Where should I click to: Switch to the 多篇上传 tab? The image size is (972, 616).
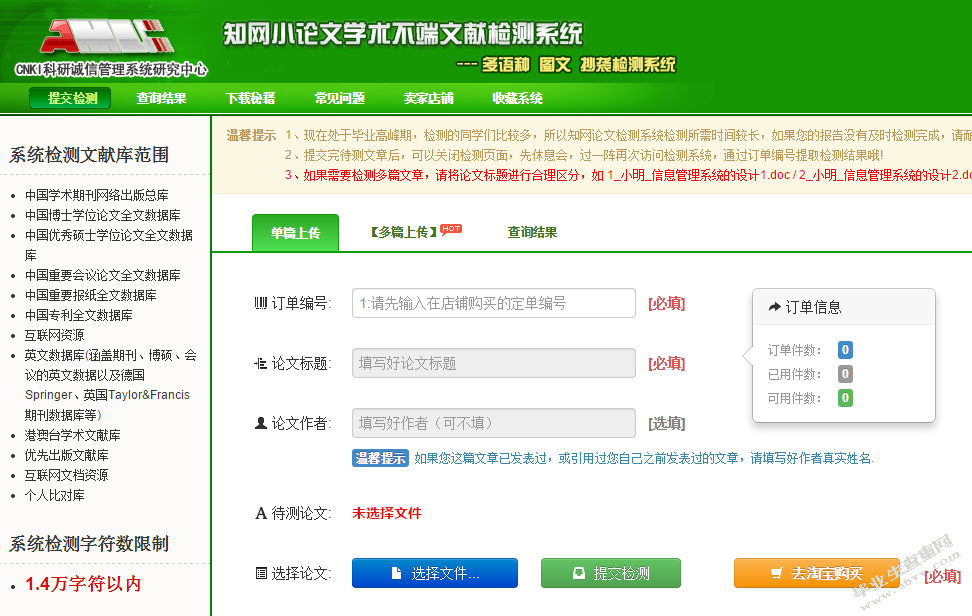coord(404,232)
